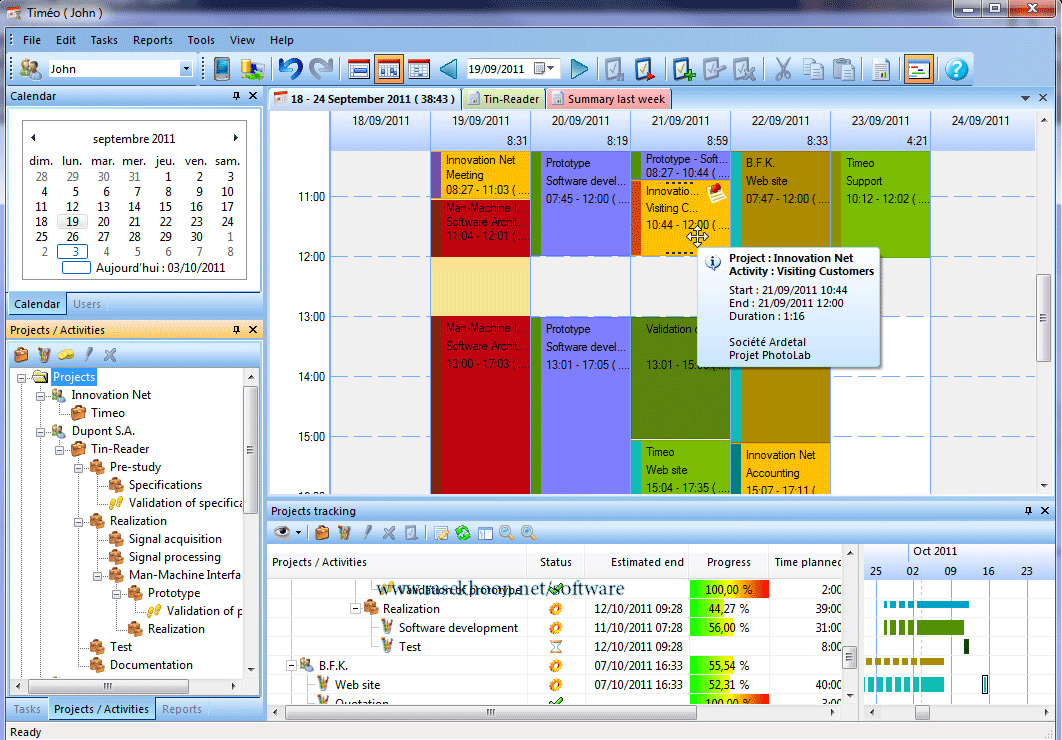Switch to the Tasks tab at bottom left
This screenshot has width=1062, height=740.
pyautogui.click(x=26, y=709)
